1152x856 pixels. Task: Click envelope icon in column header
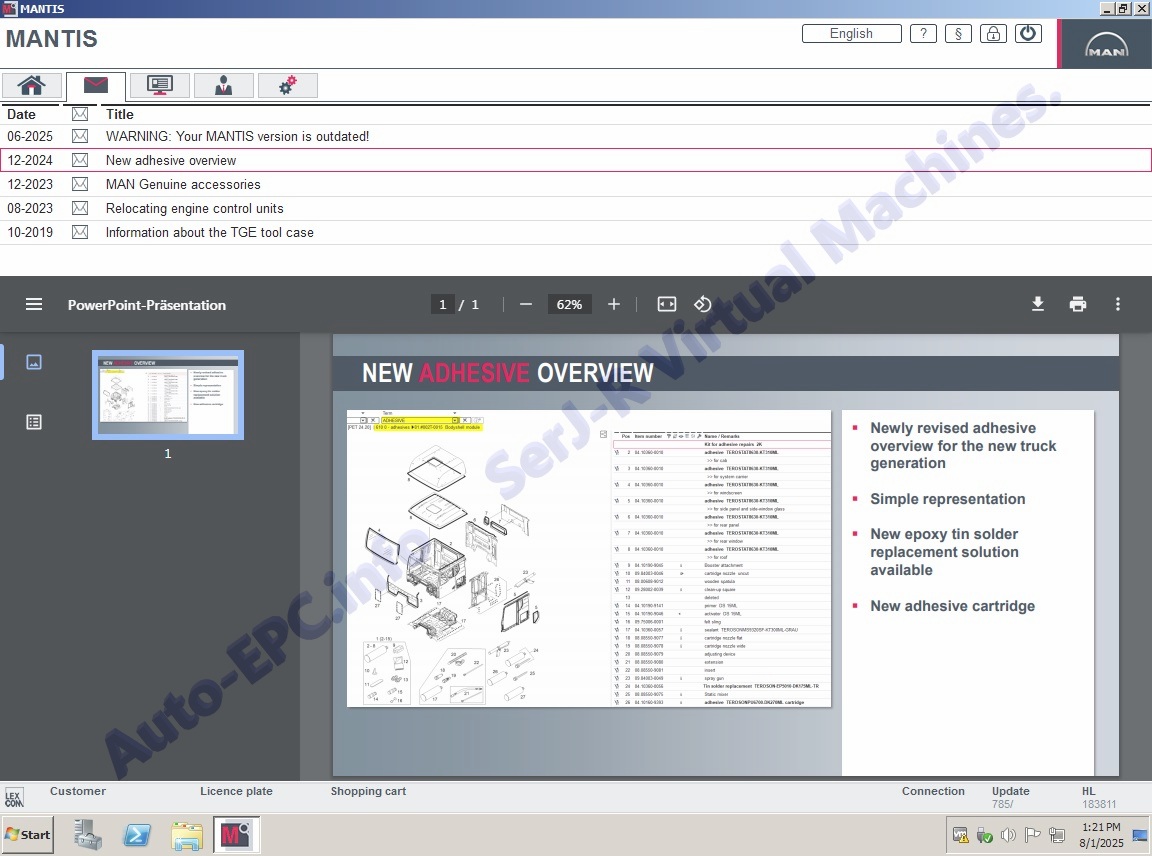point(80,115)
